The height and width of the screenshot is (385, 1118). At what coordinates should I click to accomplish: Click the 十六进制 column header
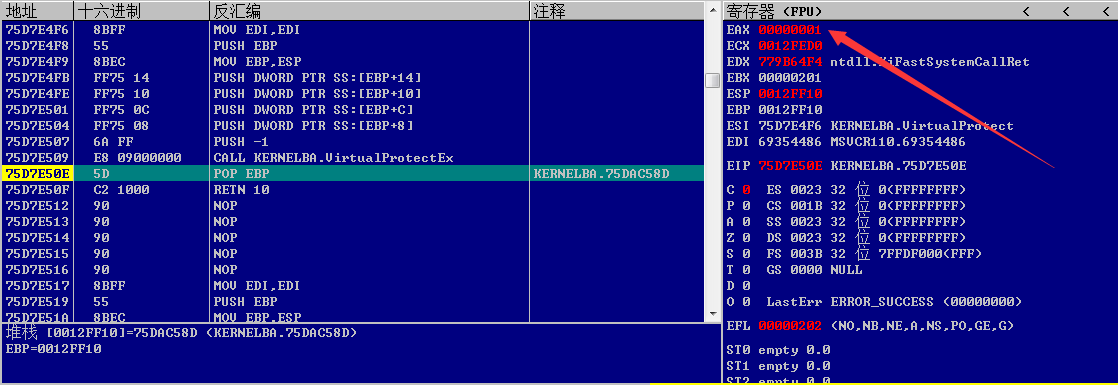coord(141,11)
